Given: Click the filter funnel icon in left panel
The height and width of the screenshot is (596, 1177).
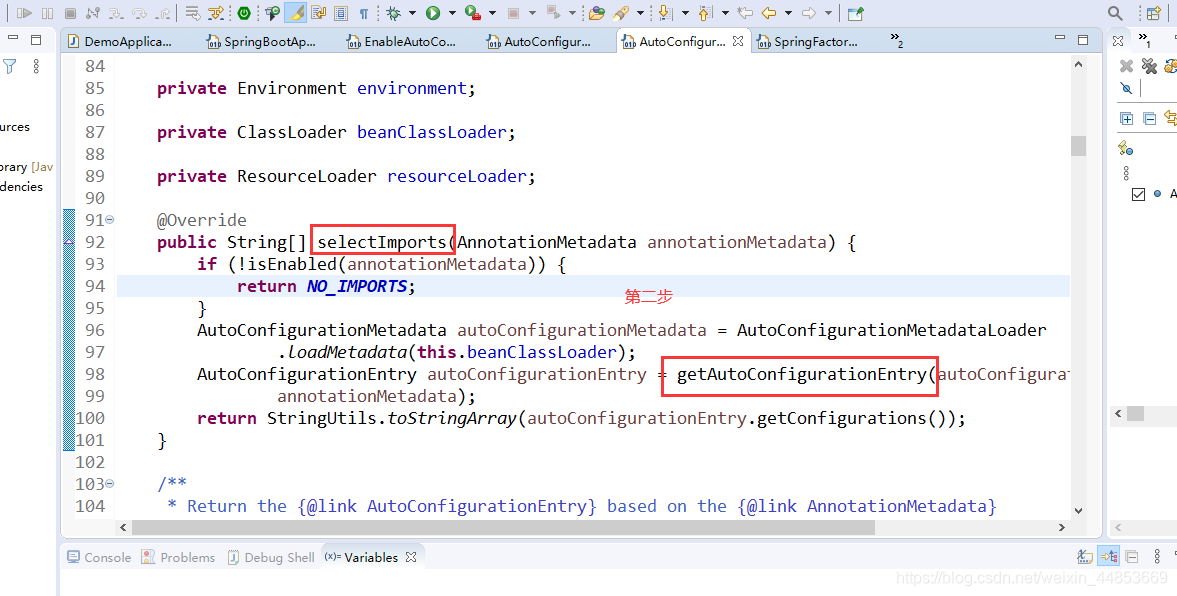Looking at the screenshot, I should pyautogui.click(x=10, y=66).
